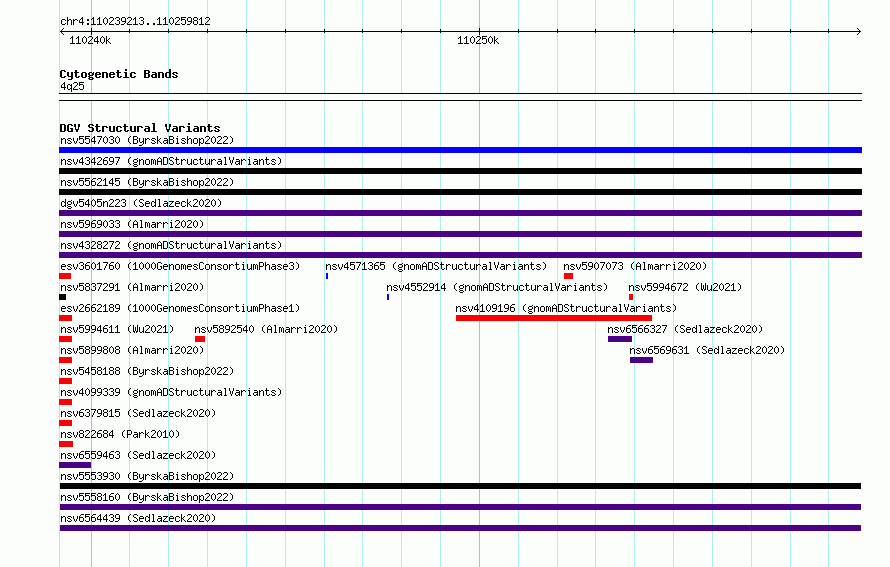Select the purple nsv6569631 variant glyph
The image size is (890, 567).
[x=641, y=360]
